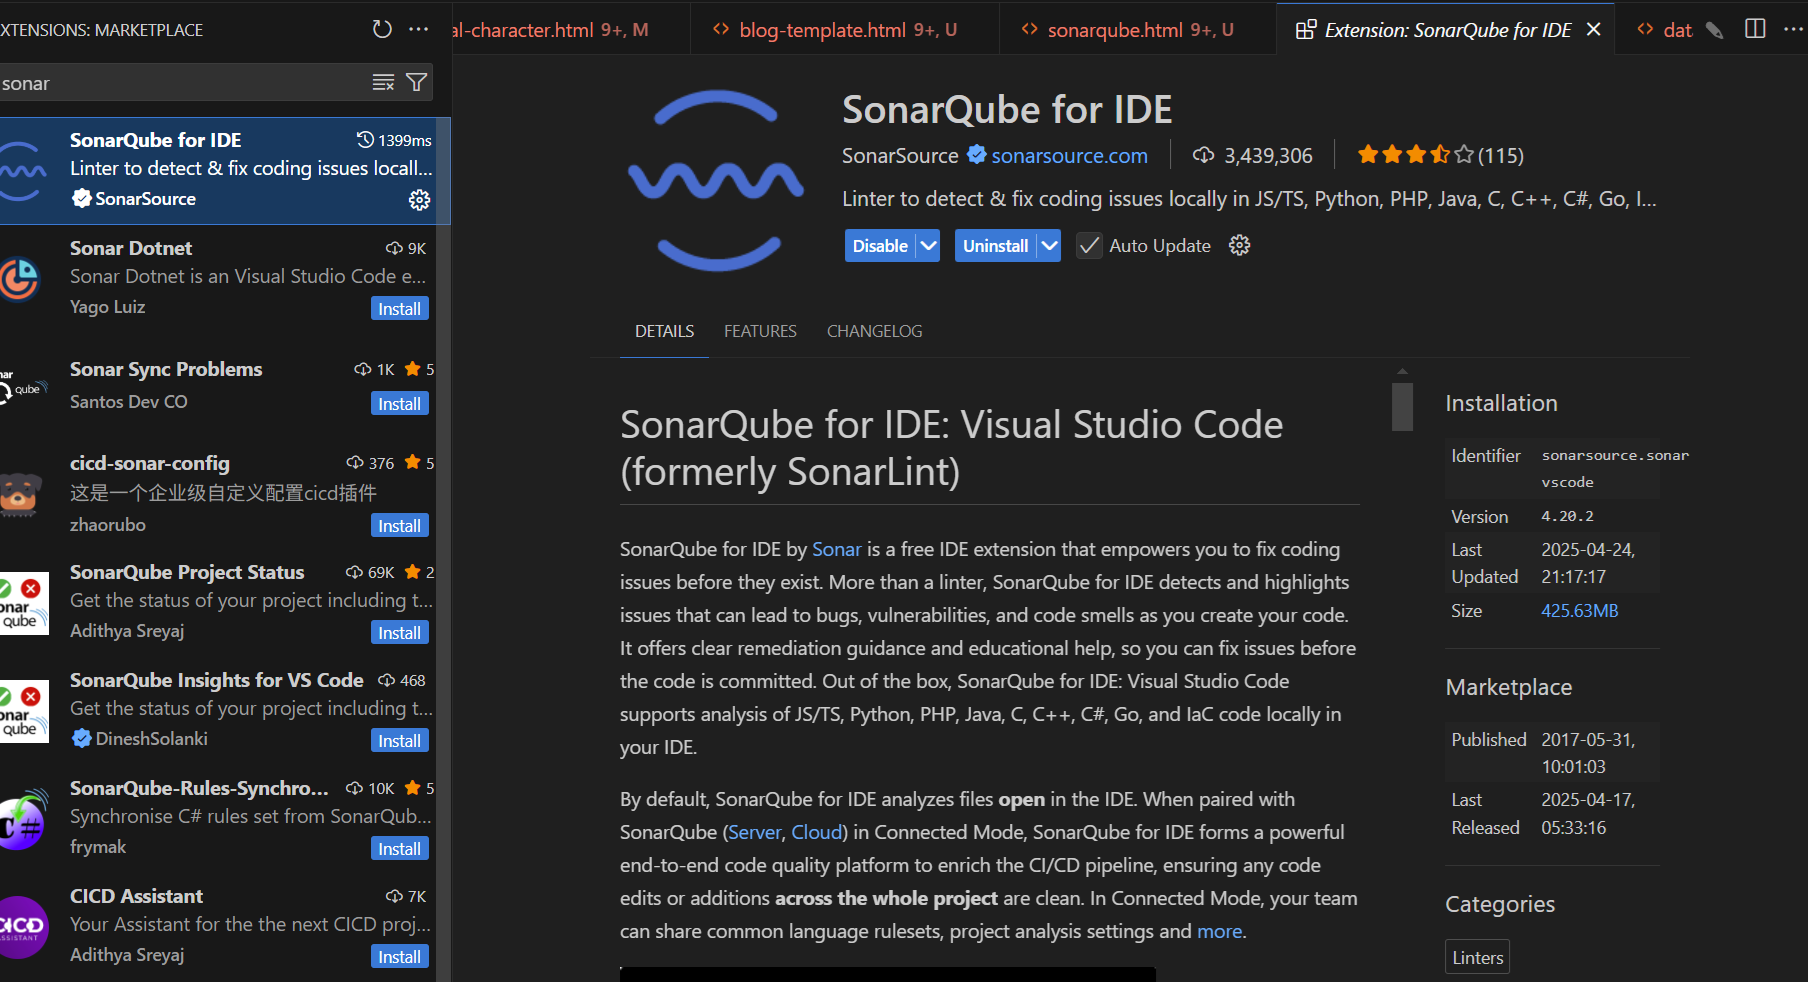
Task: Open the extensions filter menu
Action: pyautogui.click(x=417, y=83)
